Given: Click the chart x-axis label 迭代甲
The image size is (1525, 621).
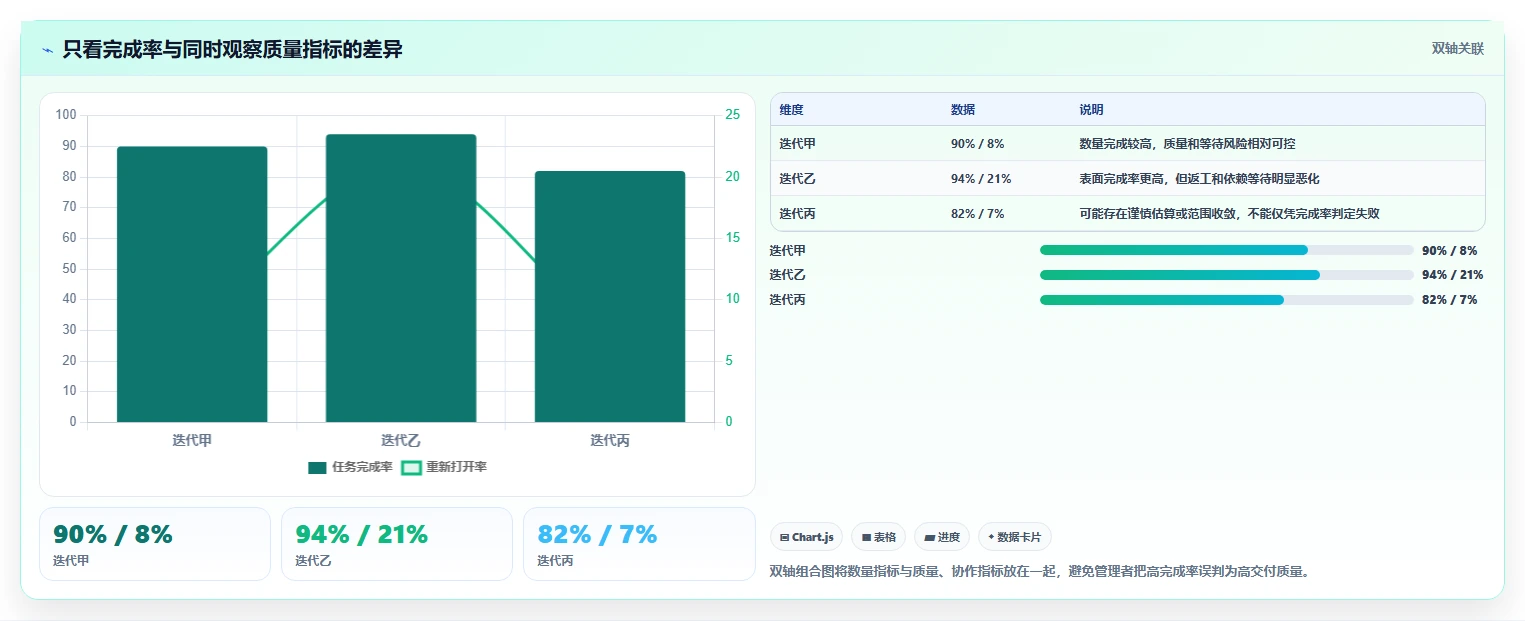Looking at the screenshot, I should point(192,440).
